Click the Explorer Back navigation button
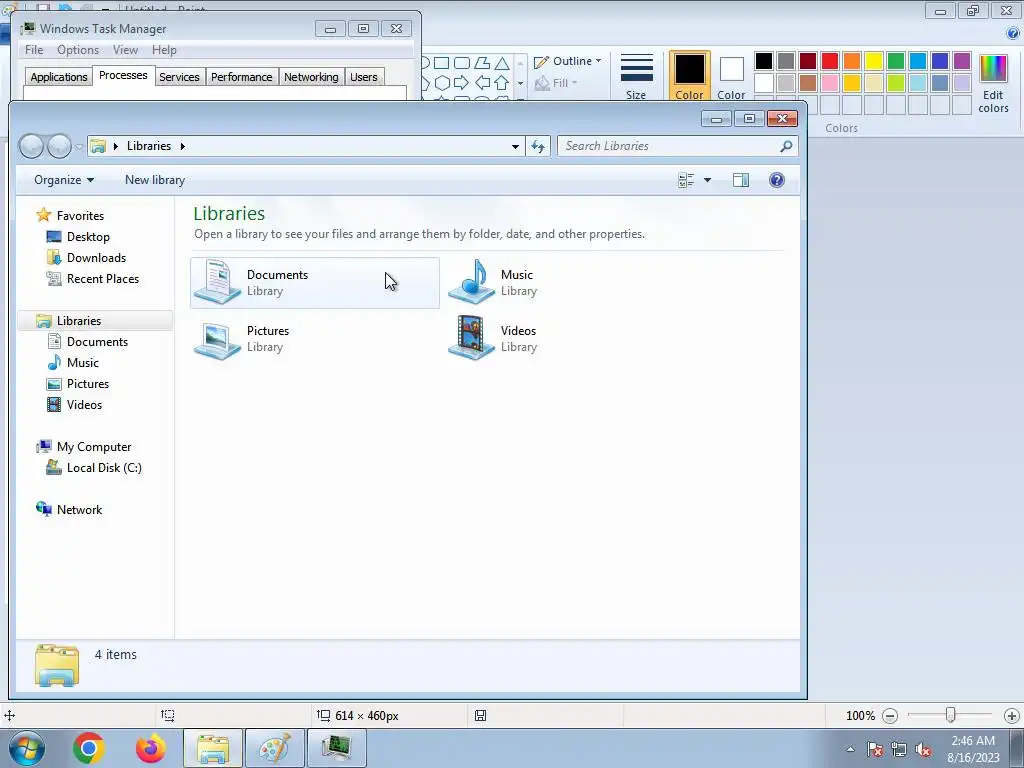 [31, 146]
